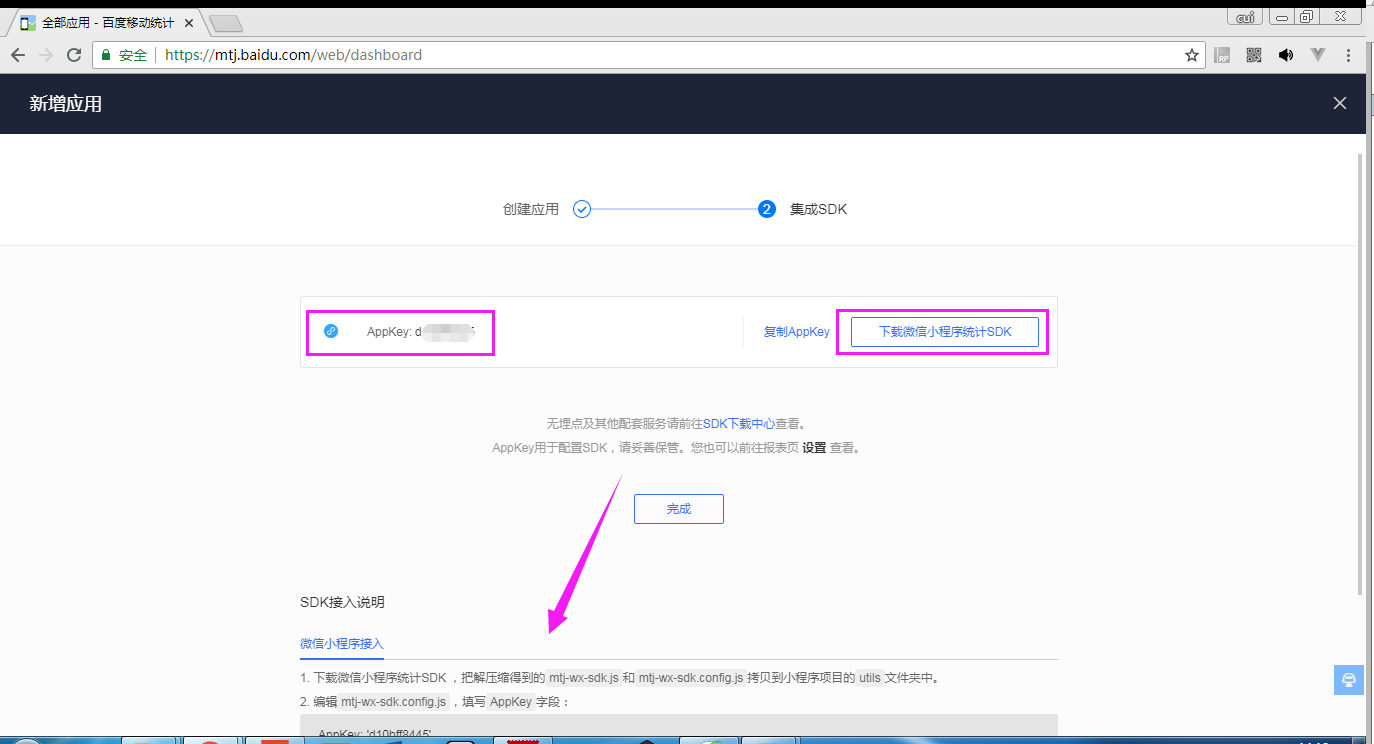
Task: Click the cui user profile button
Action: (x=1245, y=17)
